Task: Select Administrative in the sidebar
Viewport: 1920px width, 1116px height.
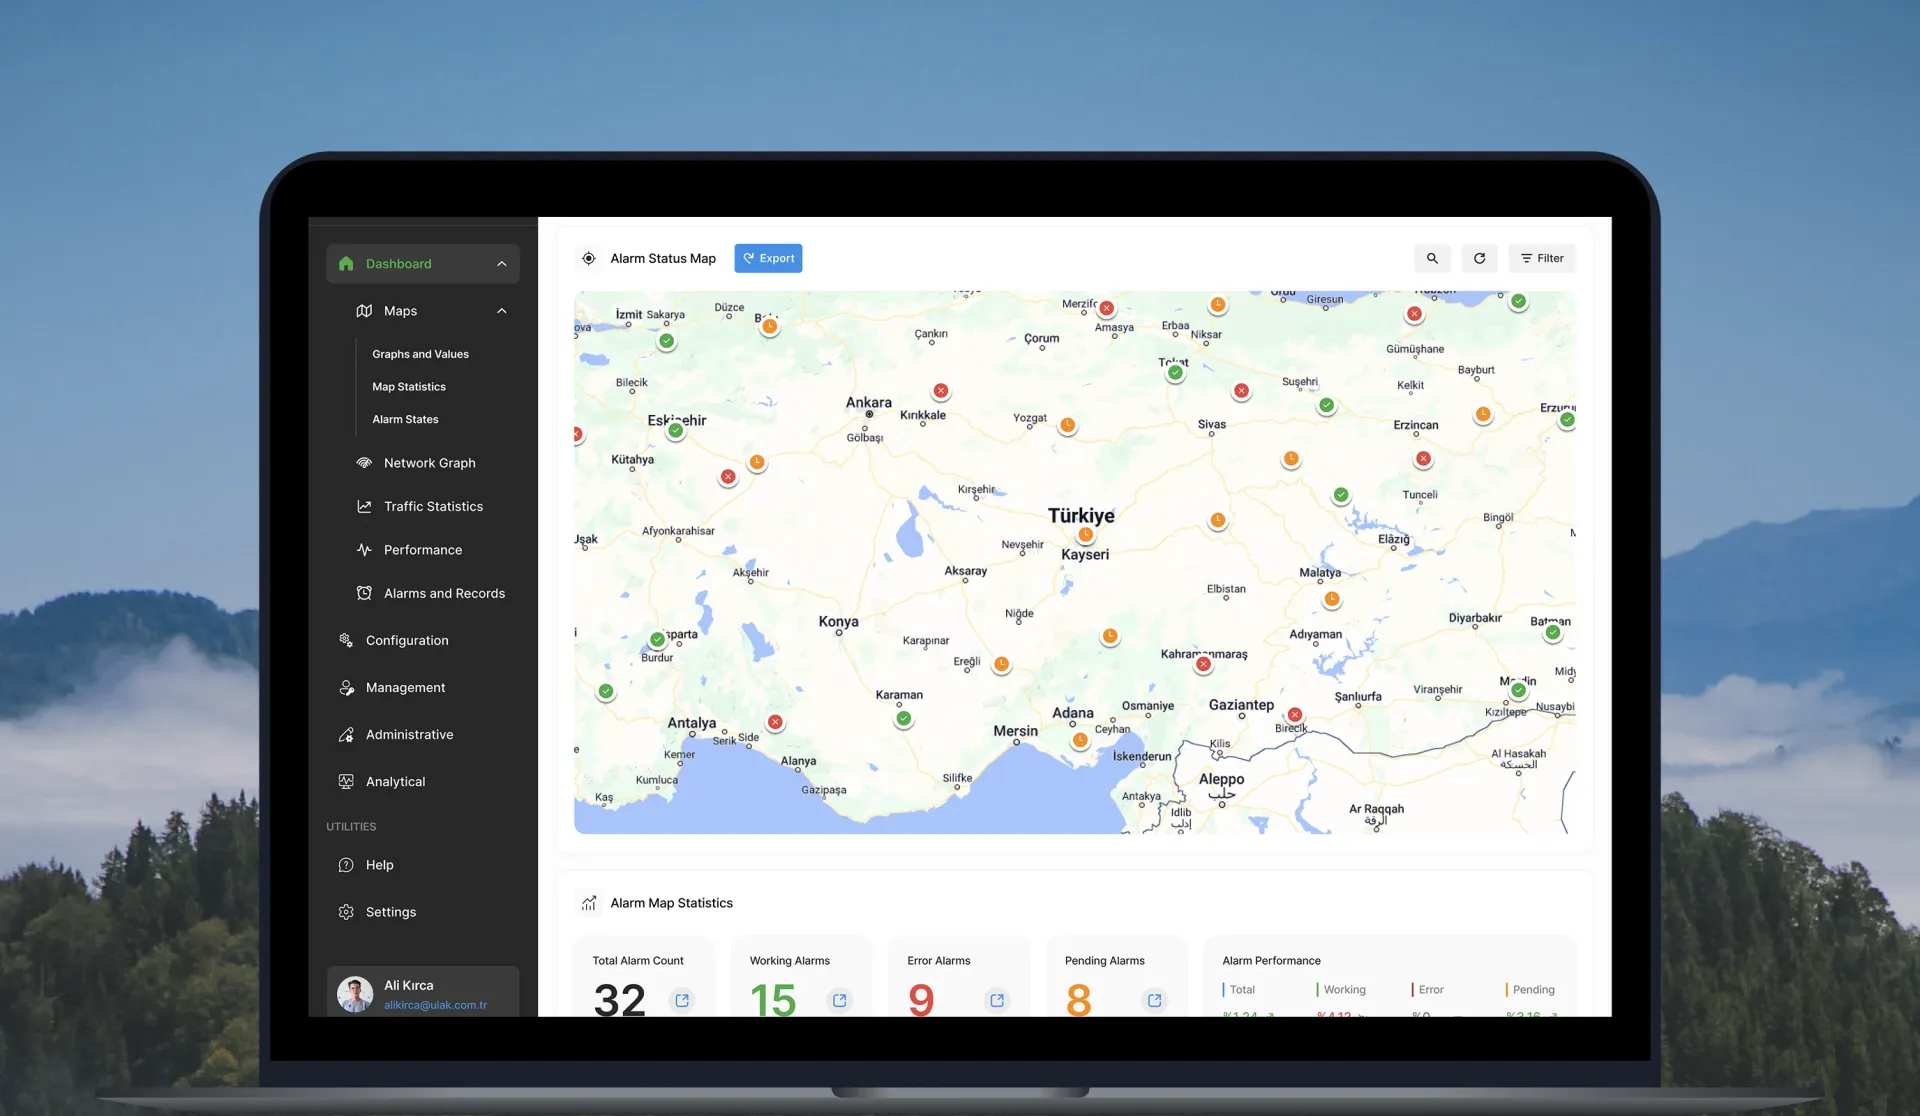Action: (x=409, y=735)
